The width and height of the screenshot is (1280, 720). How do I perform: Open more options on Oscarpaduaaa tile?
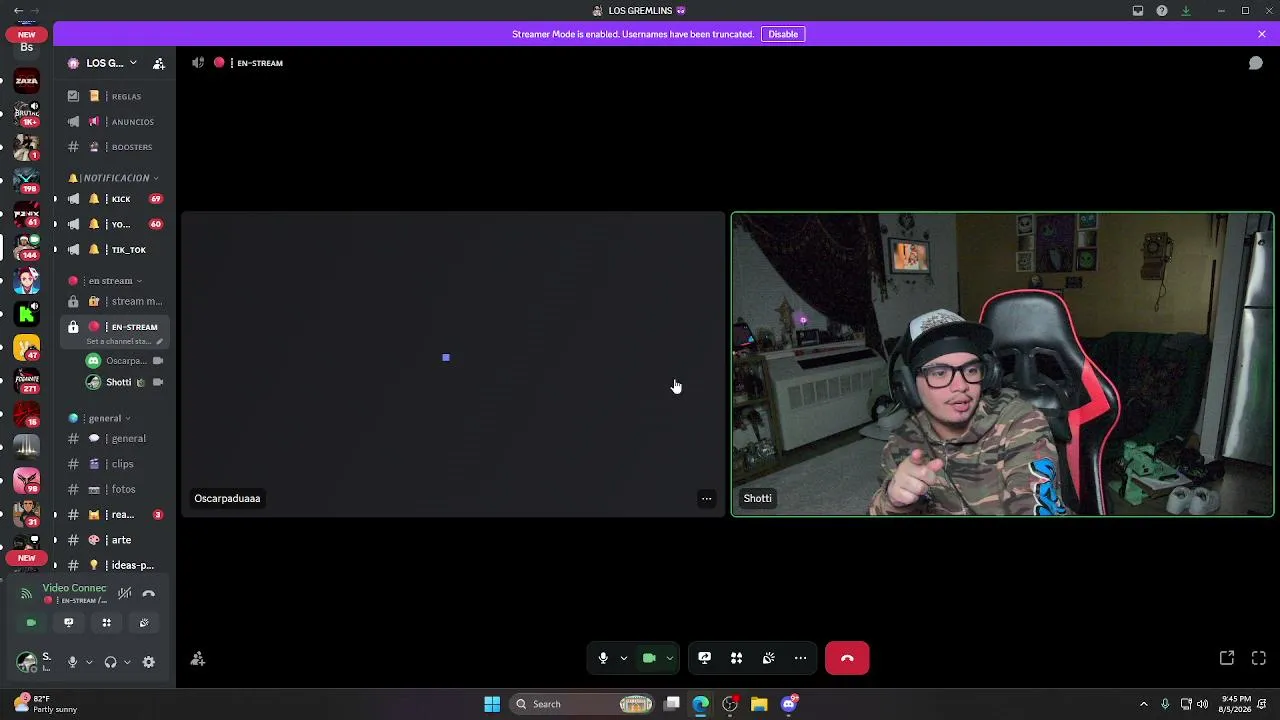[x=706, y=498]
